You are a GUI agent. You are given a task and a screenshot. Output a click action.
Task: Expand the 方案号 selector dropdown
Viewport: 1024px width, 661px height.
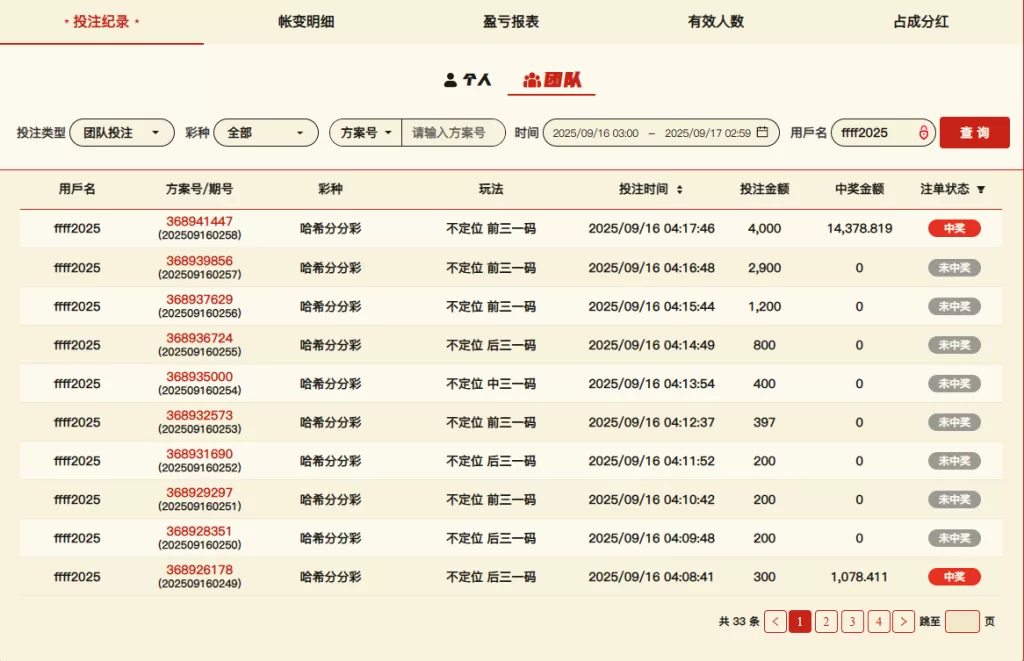[366, 133]
